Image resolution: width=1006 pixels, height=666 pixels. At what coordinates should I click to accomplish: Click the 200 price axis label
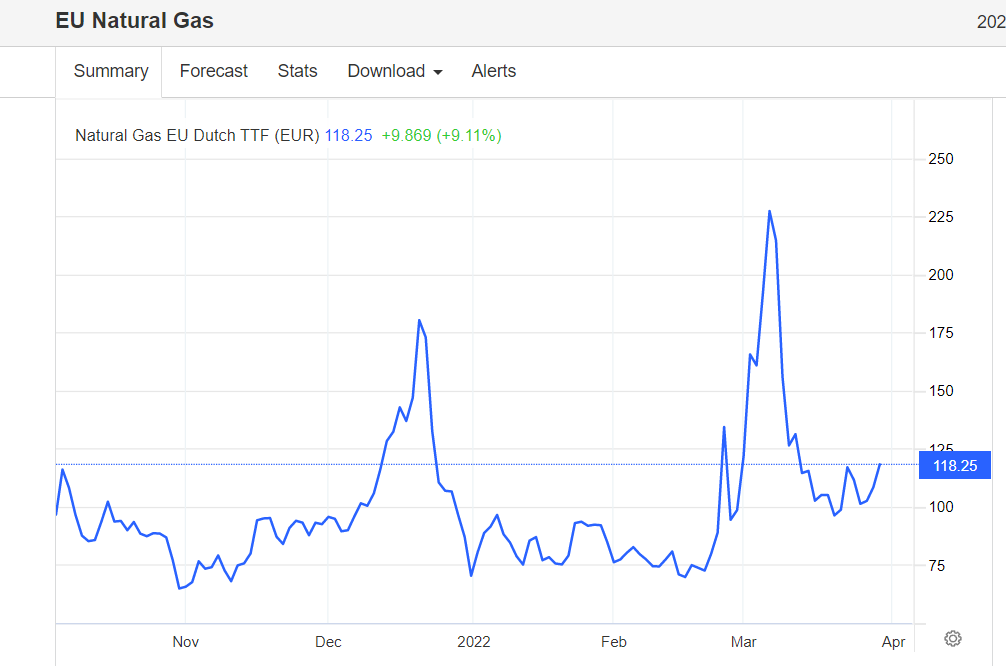click(x=941, y=275)
